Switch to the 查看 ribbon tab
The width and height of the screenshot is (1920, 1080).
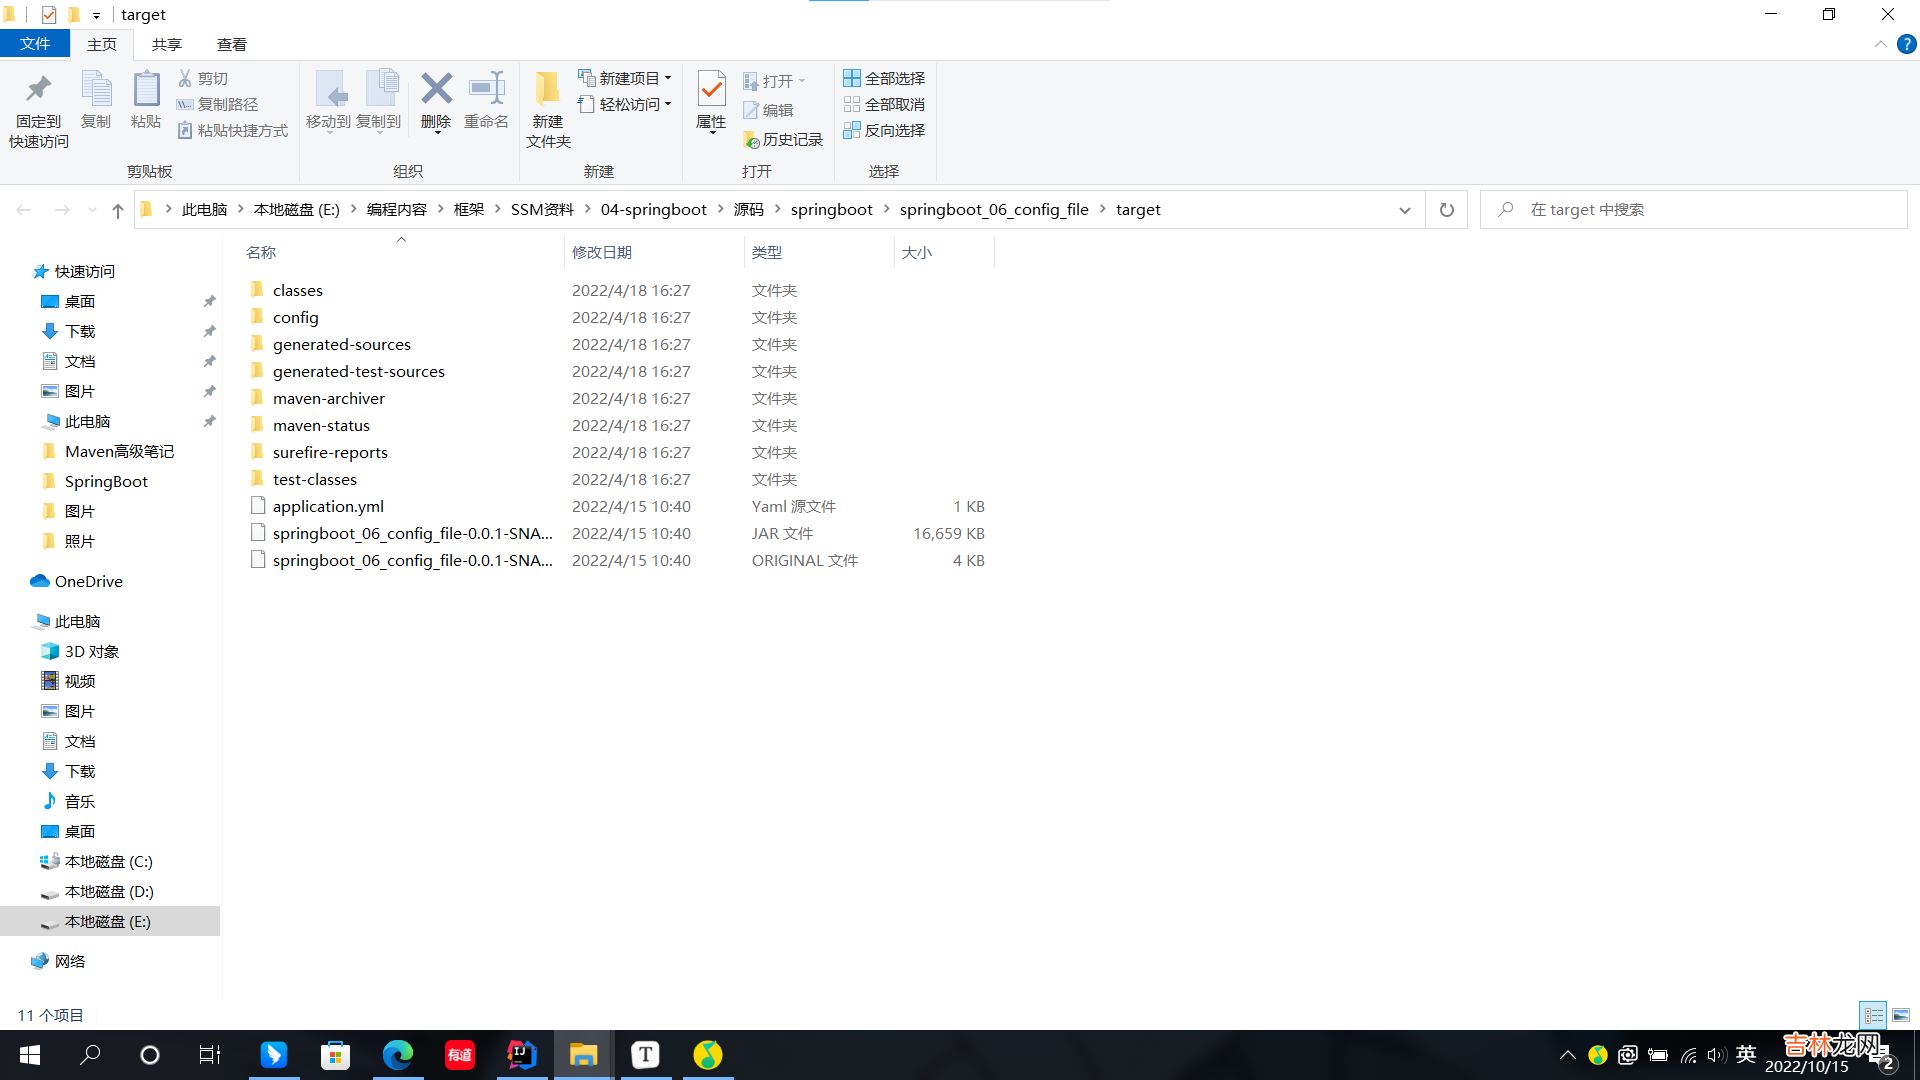point(231,44)
